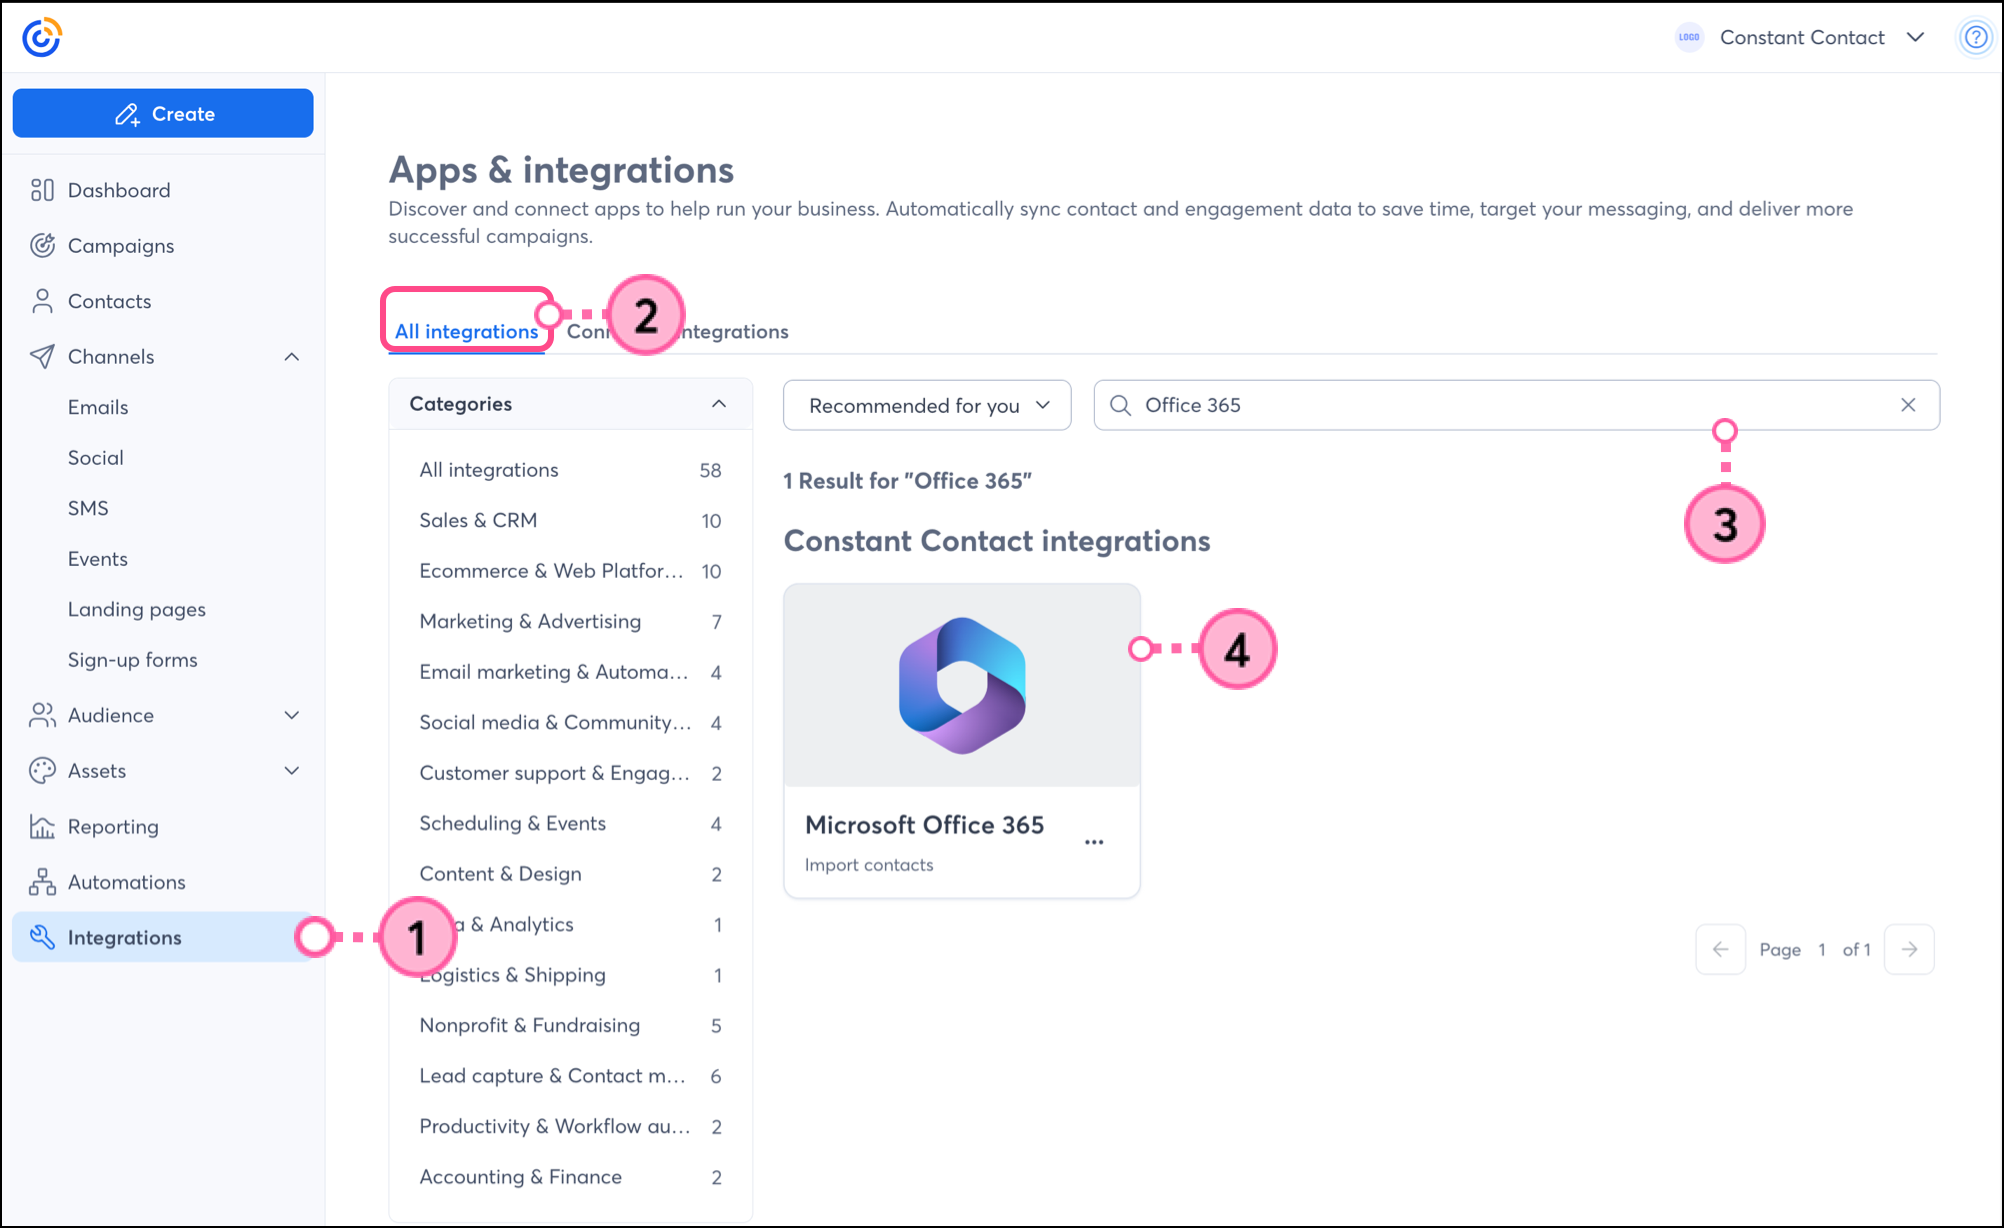Click the Automations workflow icon
The width and height of the screenshot is (2004, 1228).
tap(42, 882)
